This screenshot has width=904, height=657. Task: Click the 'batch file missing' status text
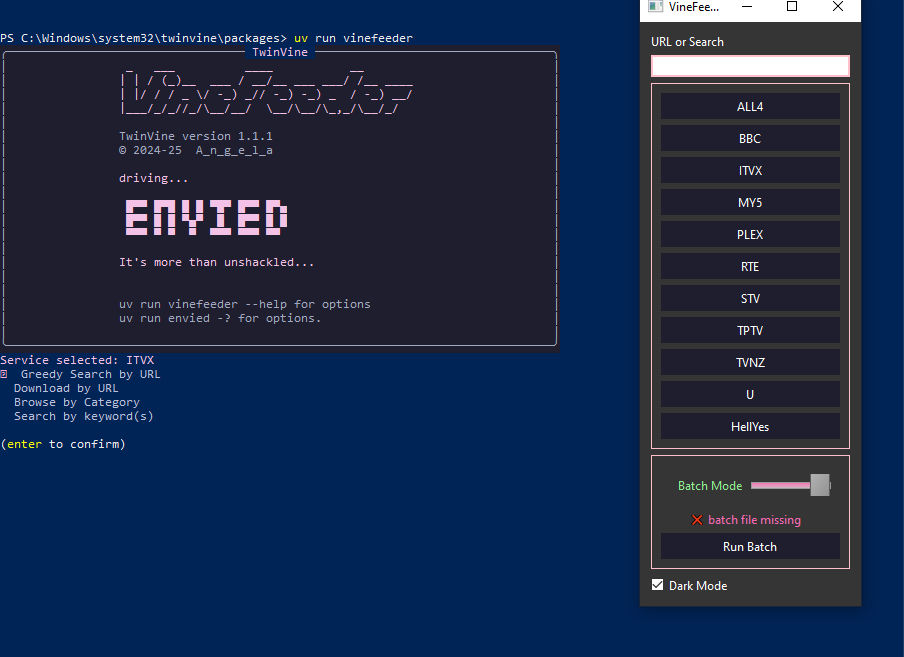pos(754,520)
